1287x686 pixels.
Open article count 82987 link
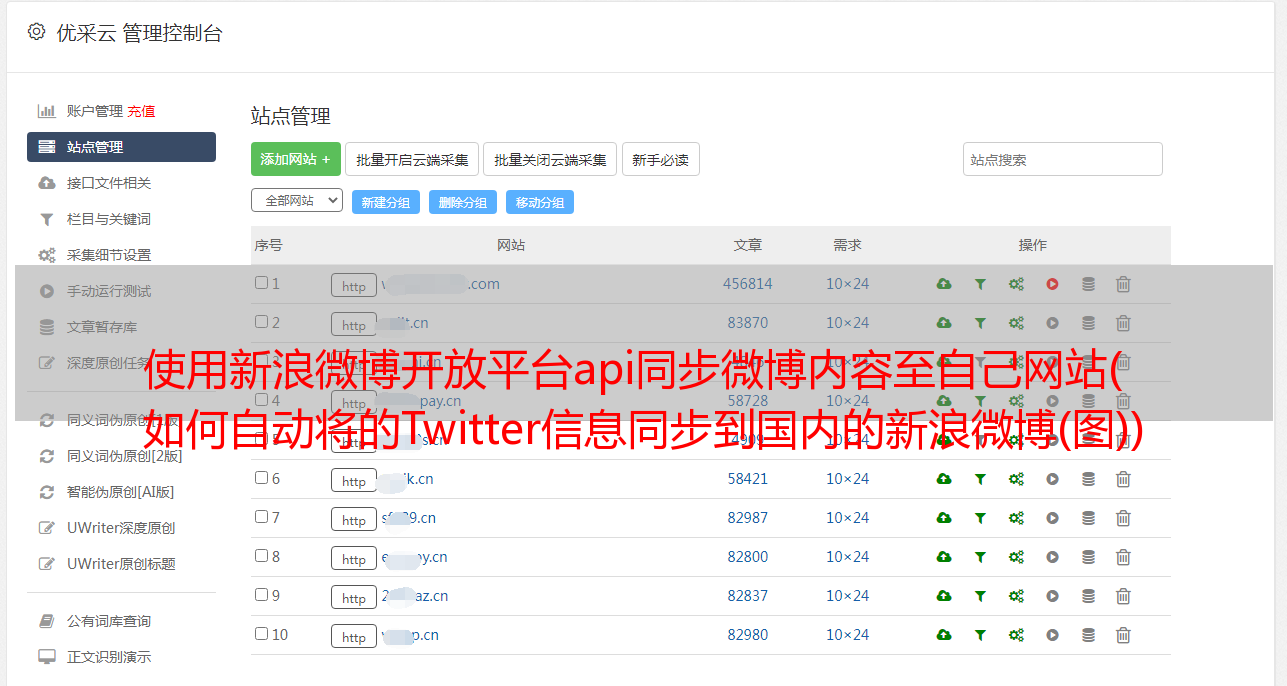[748, 518]
